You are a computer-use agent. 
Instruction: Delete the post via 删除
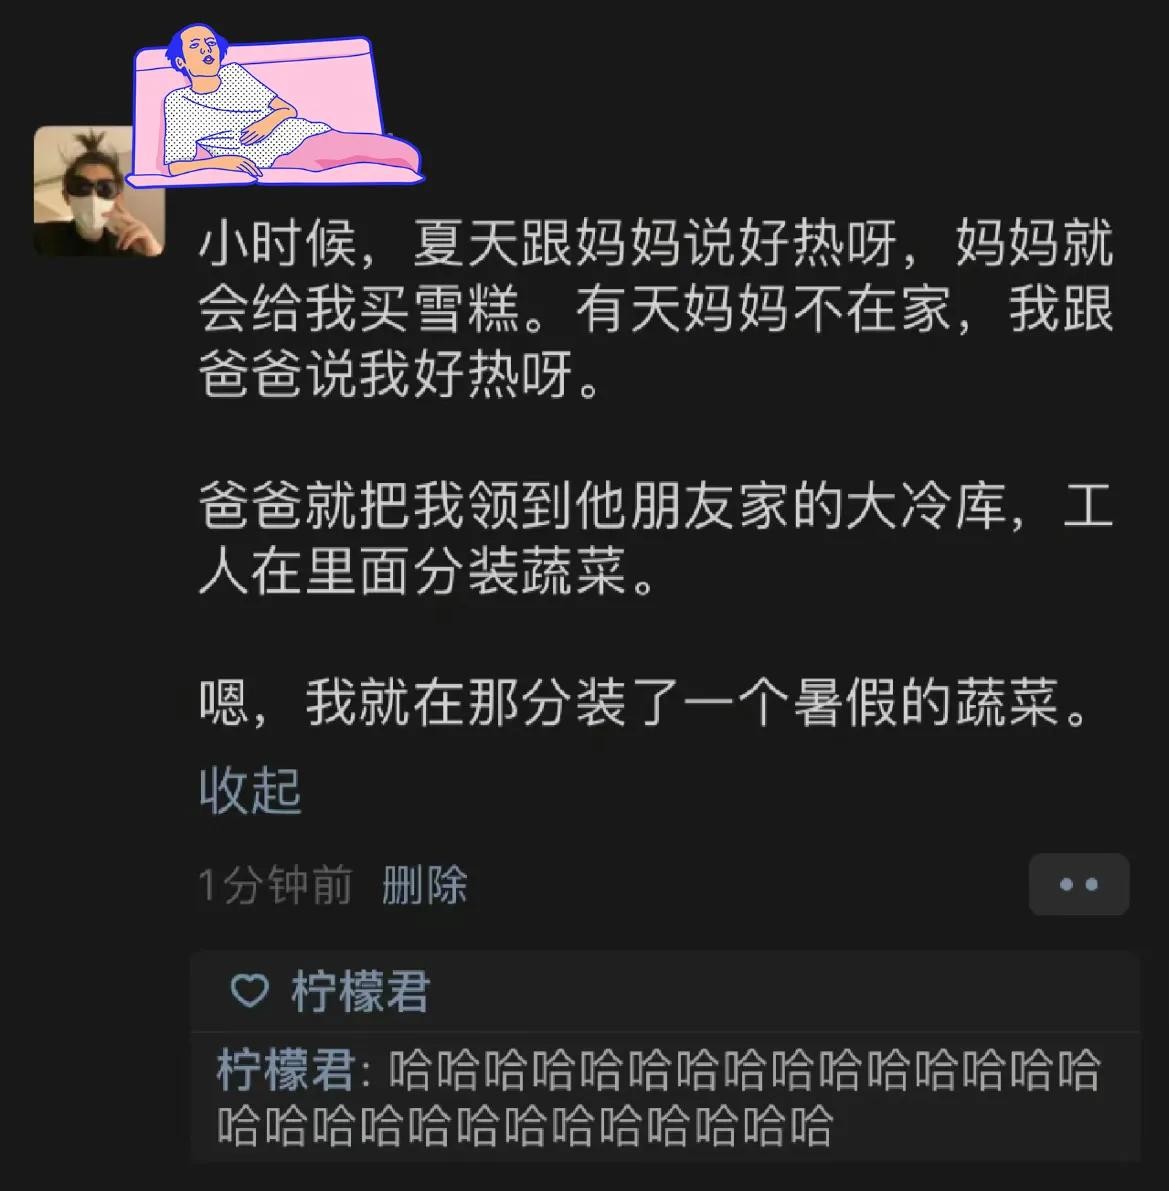[424, 885]
